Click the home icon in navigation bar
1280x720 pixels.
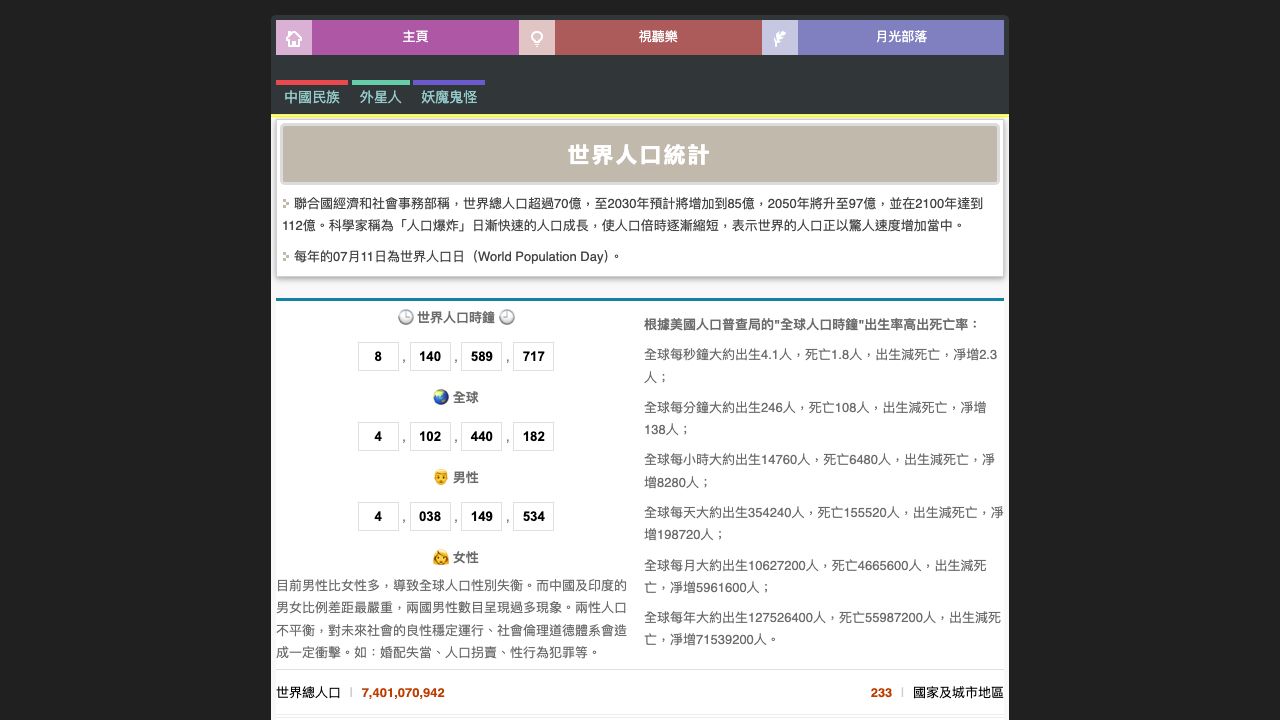point(294,38)
